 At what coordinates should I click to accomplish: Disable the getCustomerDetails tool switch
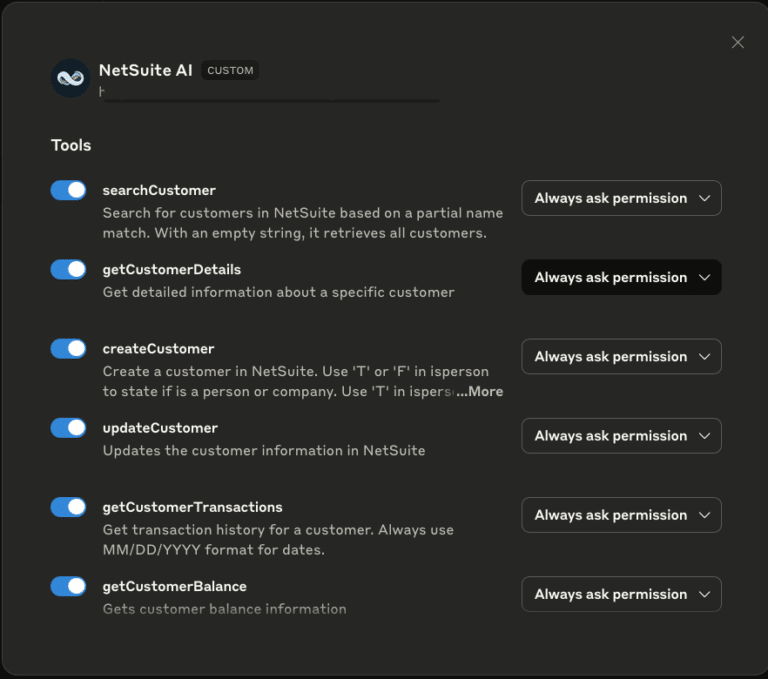point(69,269)
